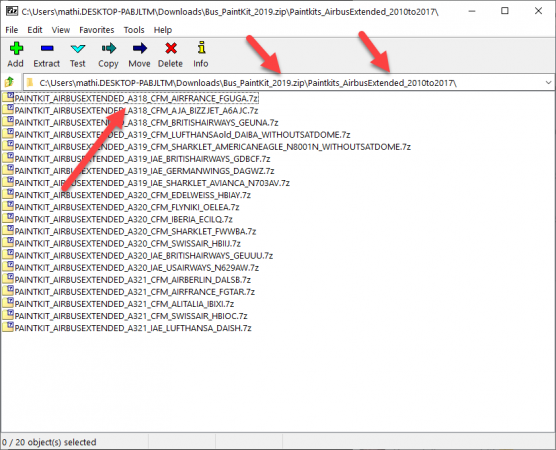Open the Favorites menu
Screen dimensions: 556x450
tap(96, 30)
